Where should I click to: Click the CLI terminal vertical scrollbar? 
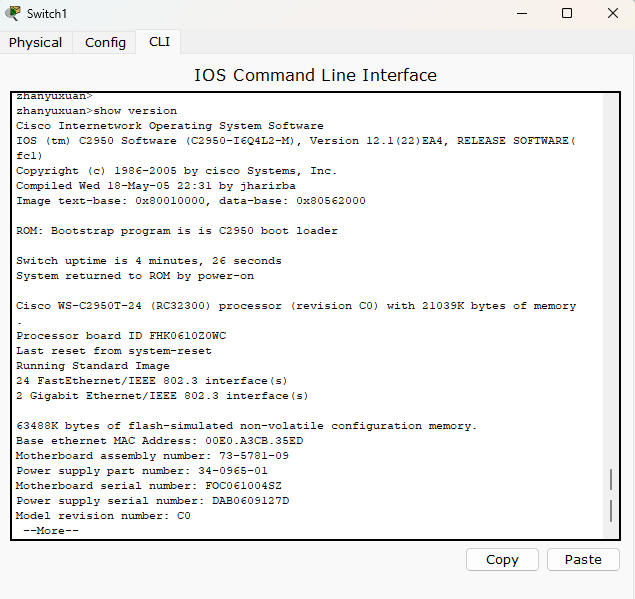click(611, 316)
